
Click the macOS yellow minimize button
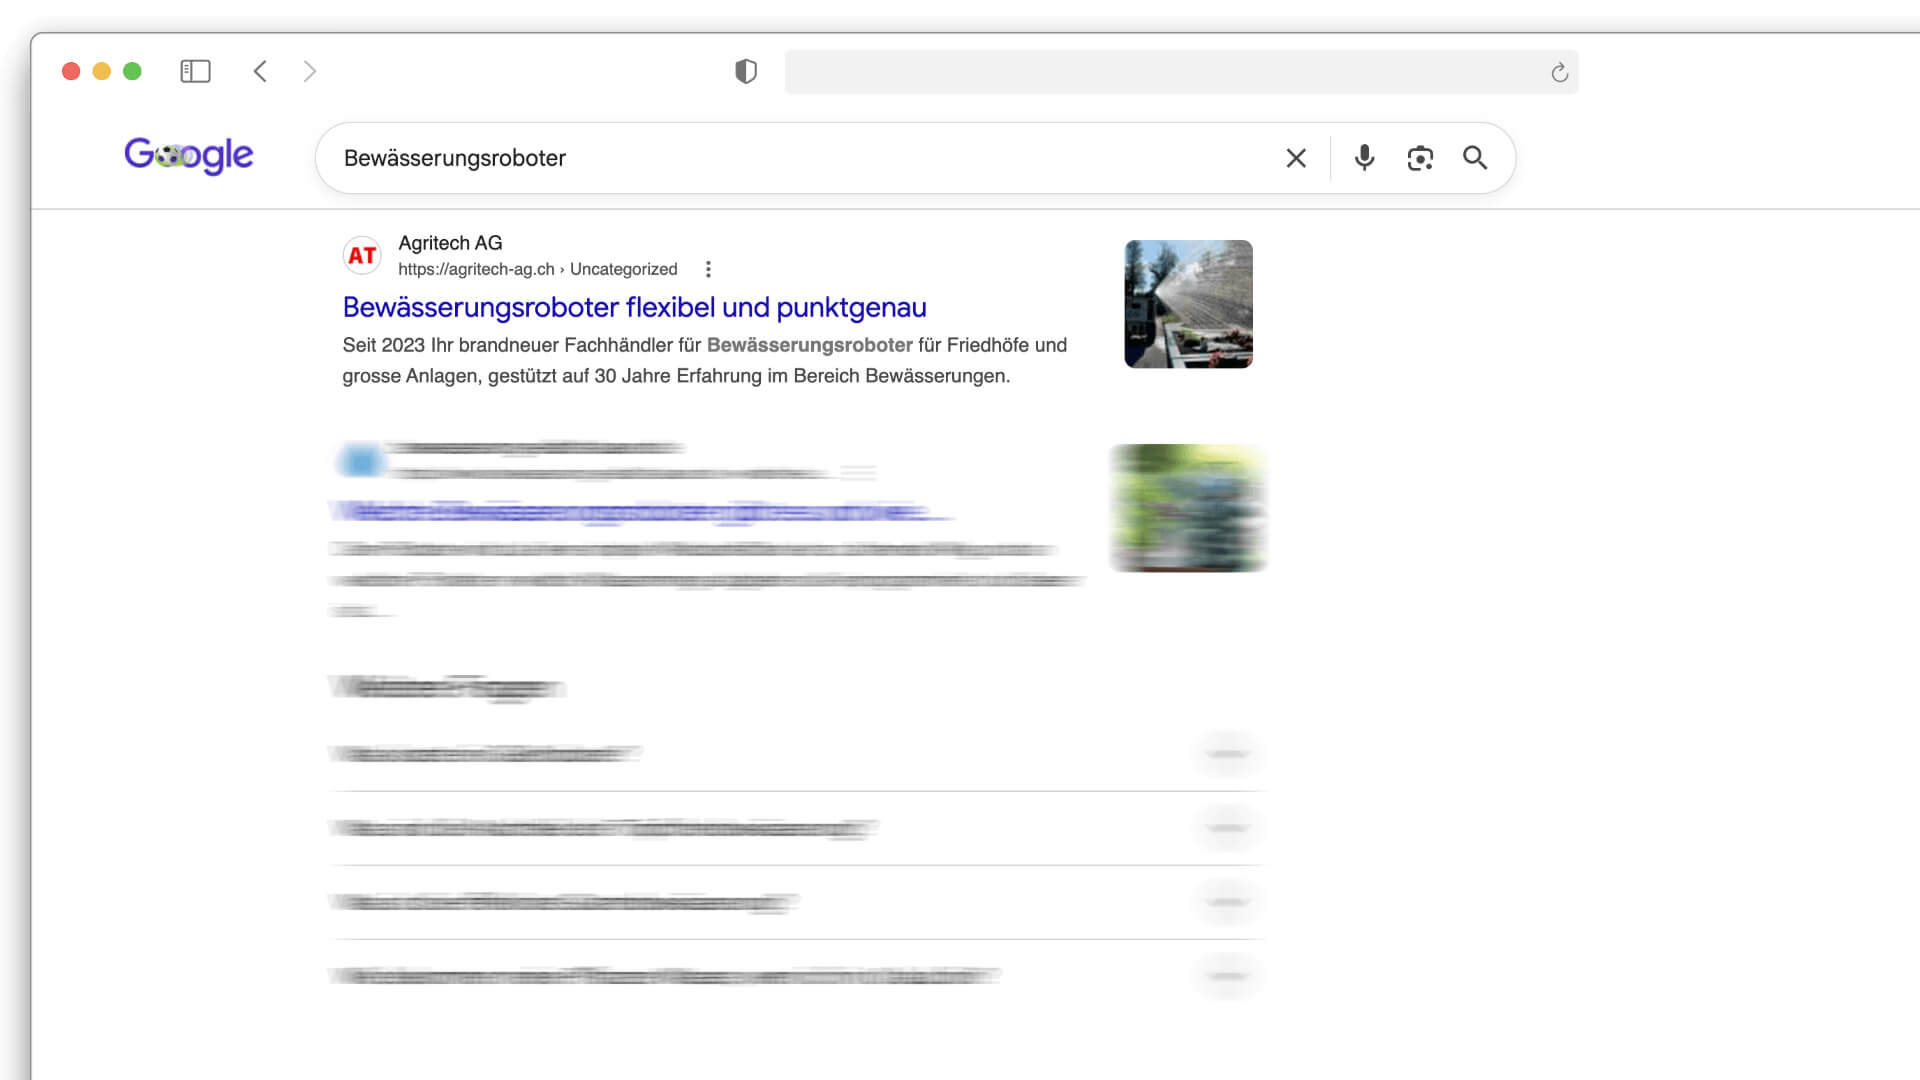101,71
